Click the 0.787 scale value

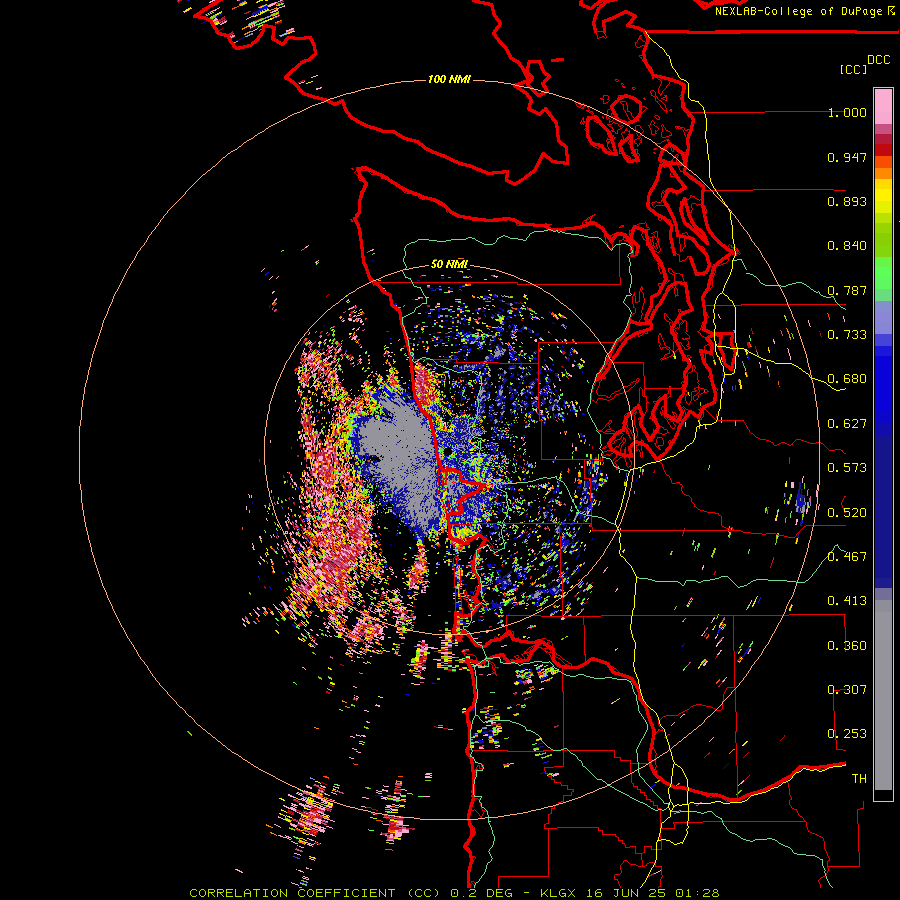[847, 290]
